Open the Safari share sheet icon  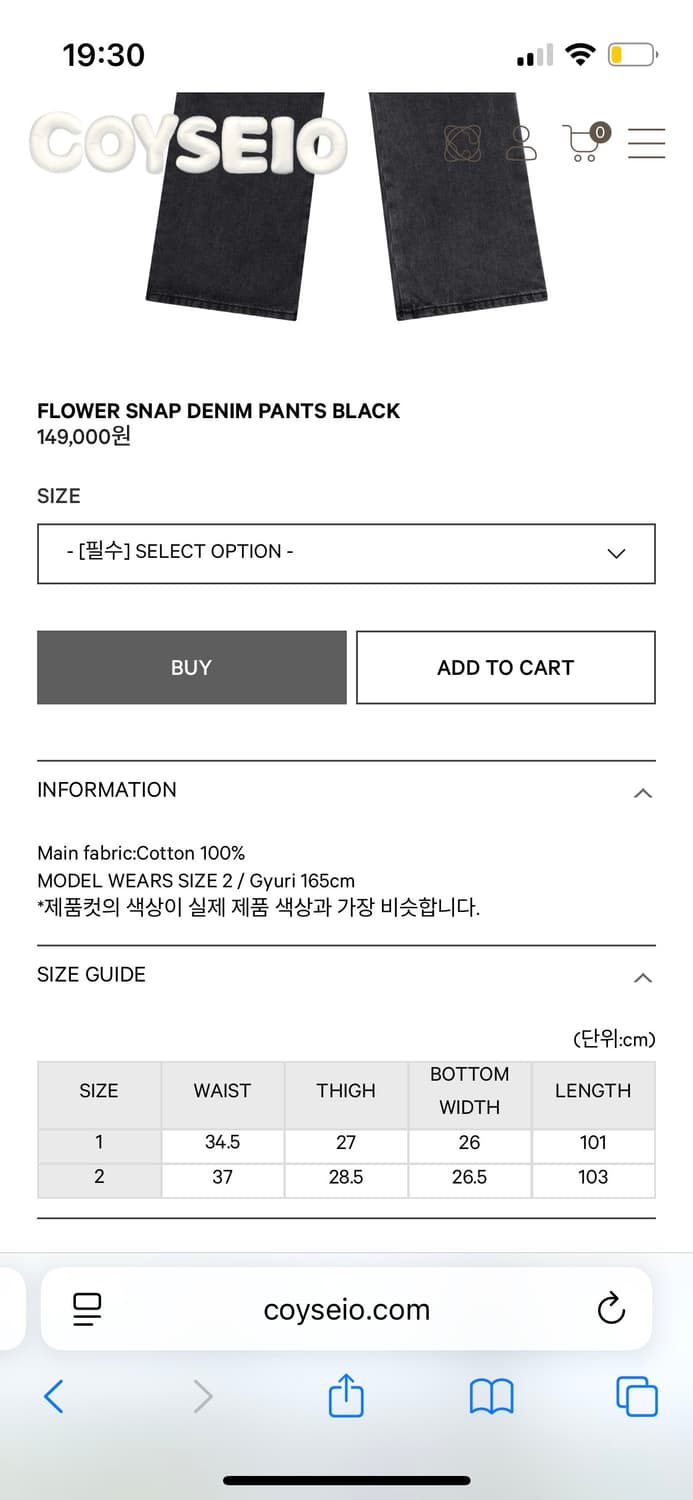(x=346, y=1396)
